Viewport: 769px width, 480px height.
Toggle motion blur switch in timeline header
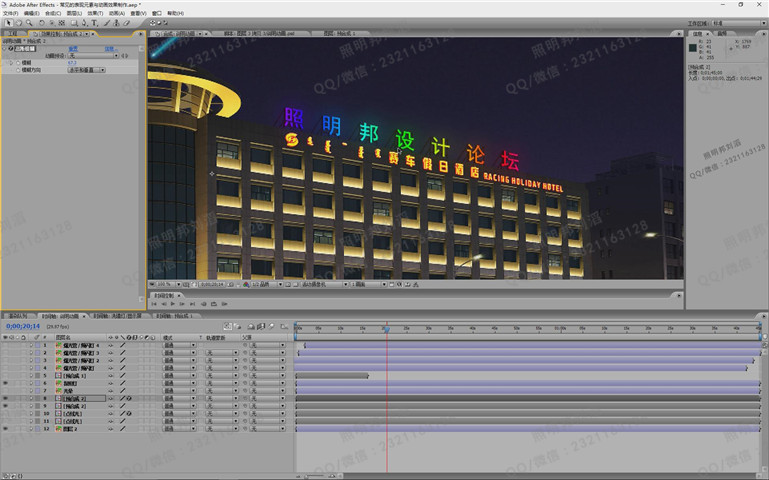click(271, 326)
